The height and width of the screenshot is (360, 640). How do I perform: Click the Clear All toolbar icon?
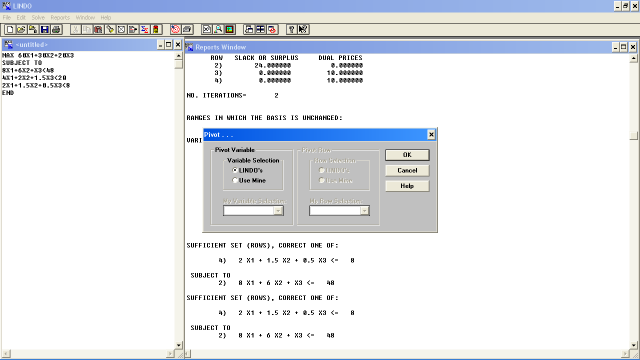tap(156, 29)
